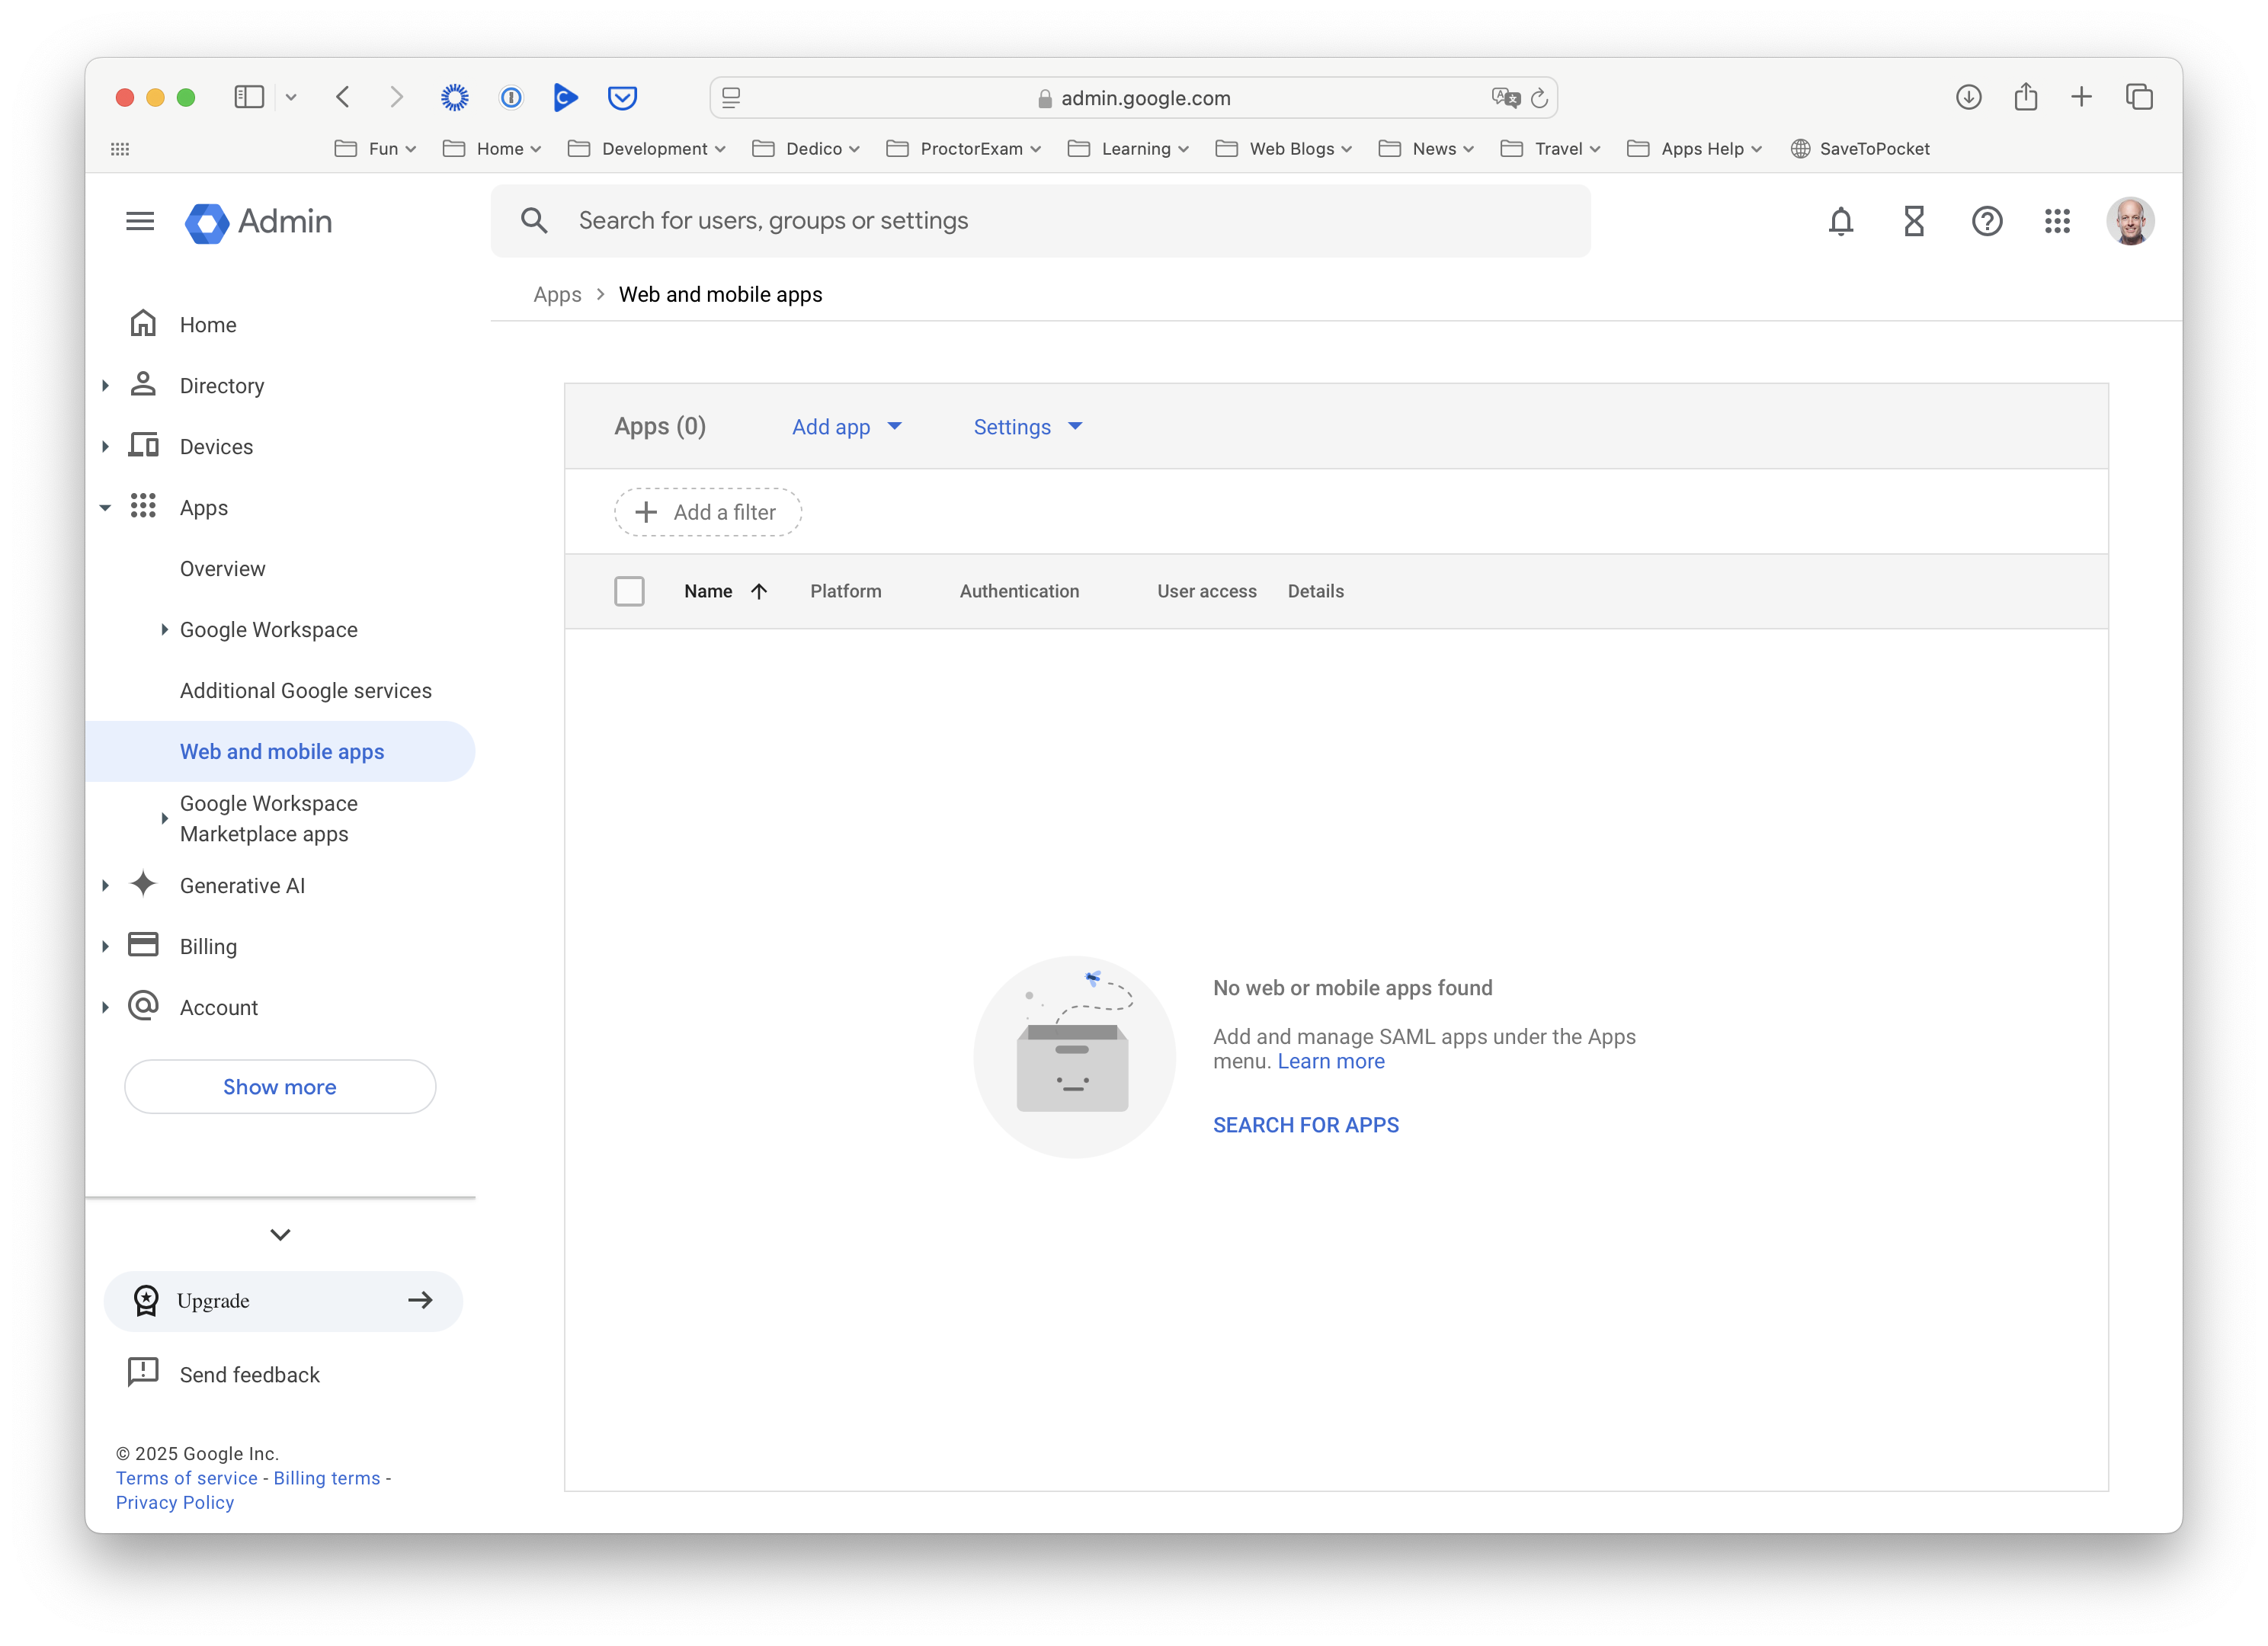
Task: Click the Apps grid icon in sidebar
Action: click(x=143, y=506)
